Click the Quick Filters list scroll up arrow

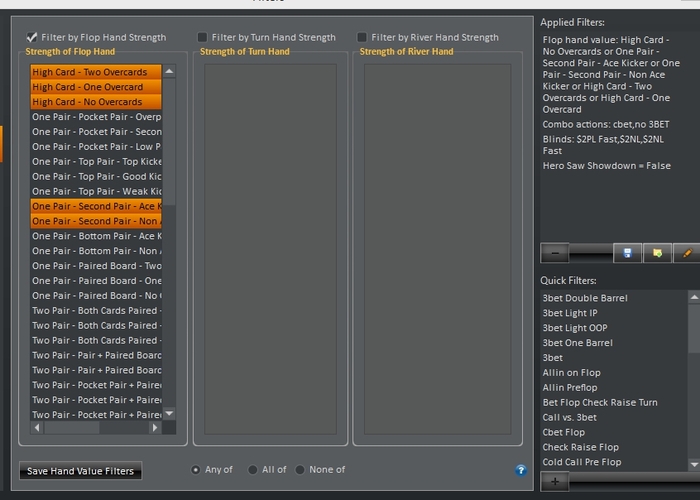point(694,297)
